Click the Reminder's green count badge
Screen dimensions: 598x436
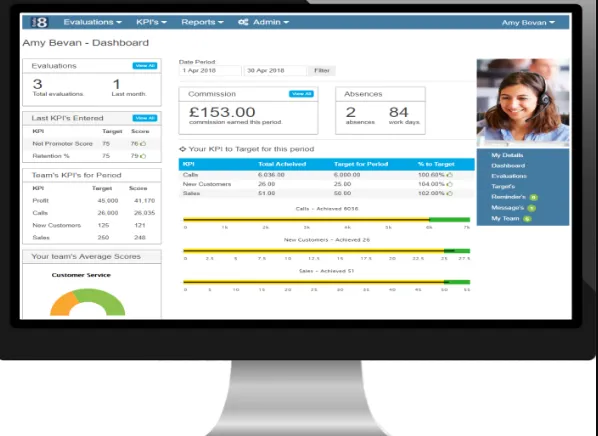point(534,198)
